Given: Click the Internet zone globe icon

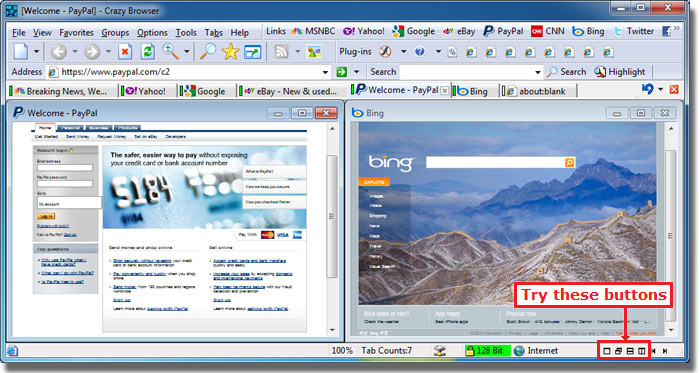Looking at the screenshot, I should pos(519,351).
